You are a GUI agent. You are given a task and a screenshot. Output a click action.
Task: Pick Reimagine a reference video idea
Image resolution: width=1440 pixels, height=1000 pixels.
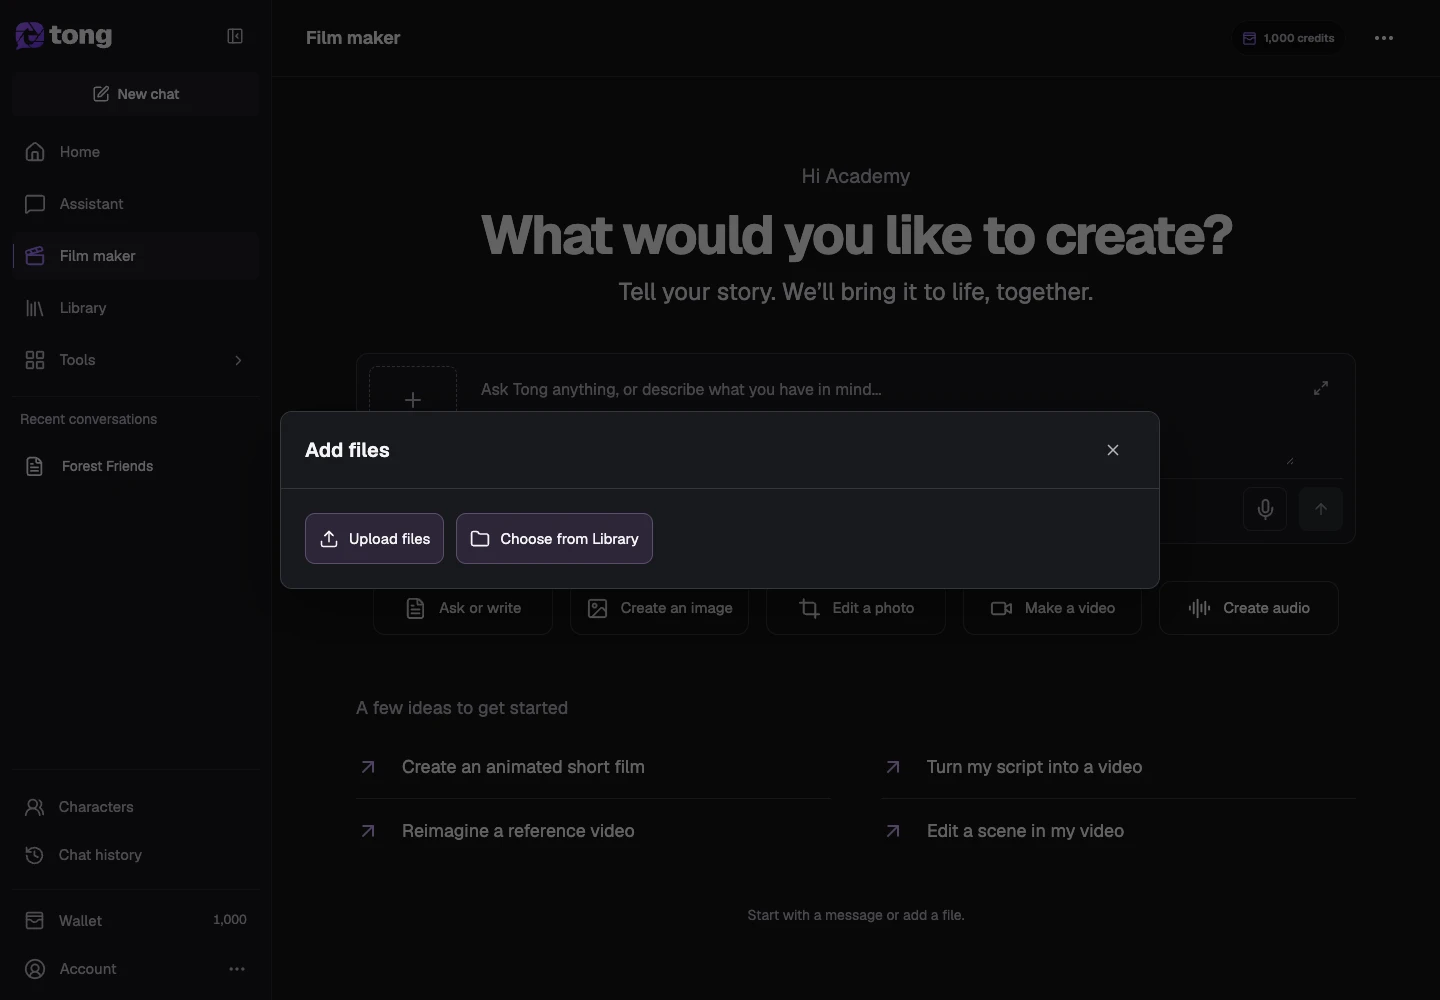(593, 831)
